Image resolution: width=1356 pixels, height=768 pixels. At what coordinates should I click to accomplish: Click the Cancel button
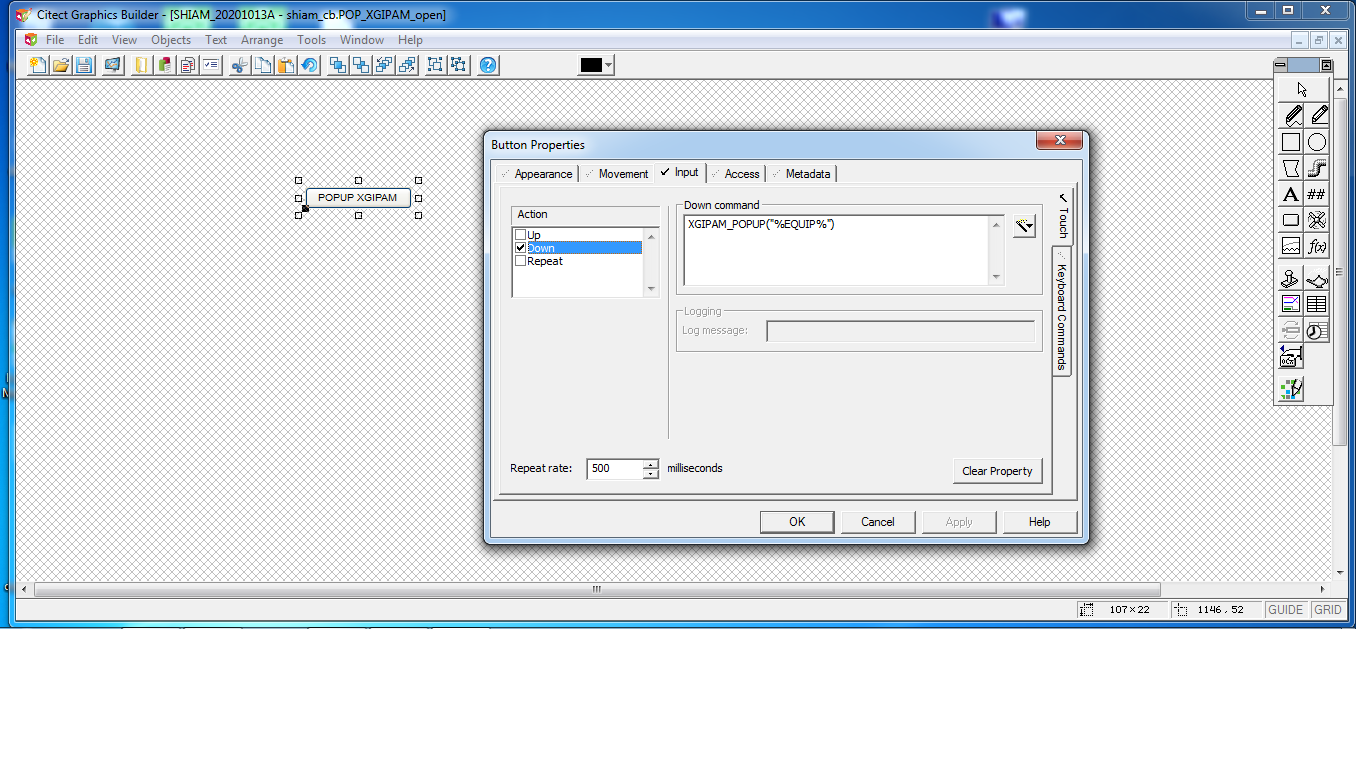point(878,522)
